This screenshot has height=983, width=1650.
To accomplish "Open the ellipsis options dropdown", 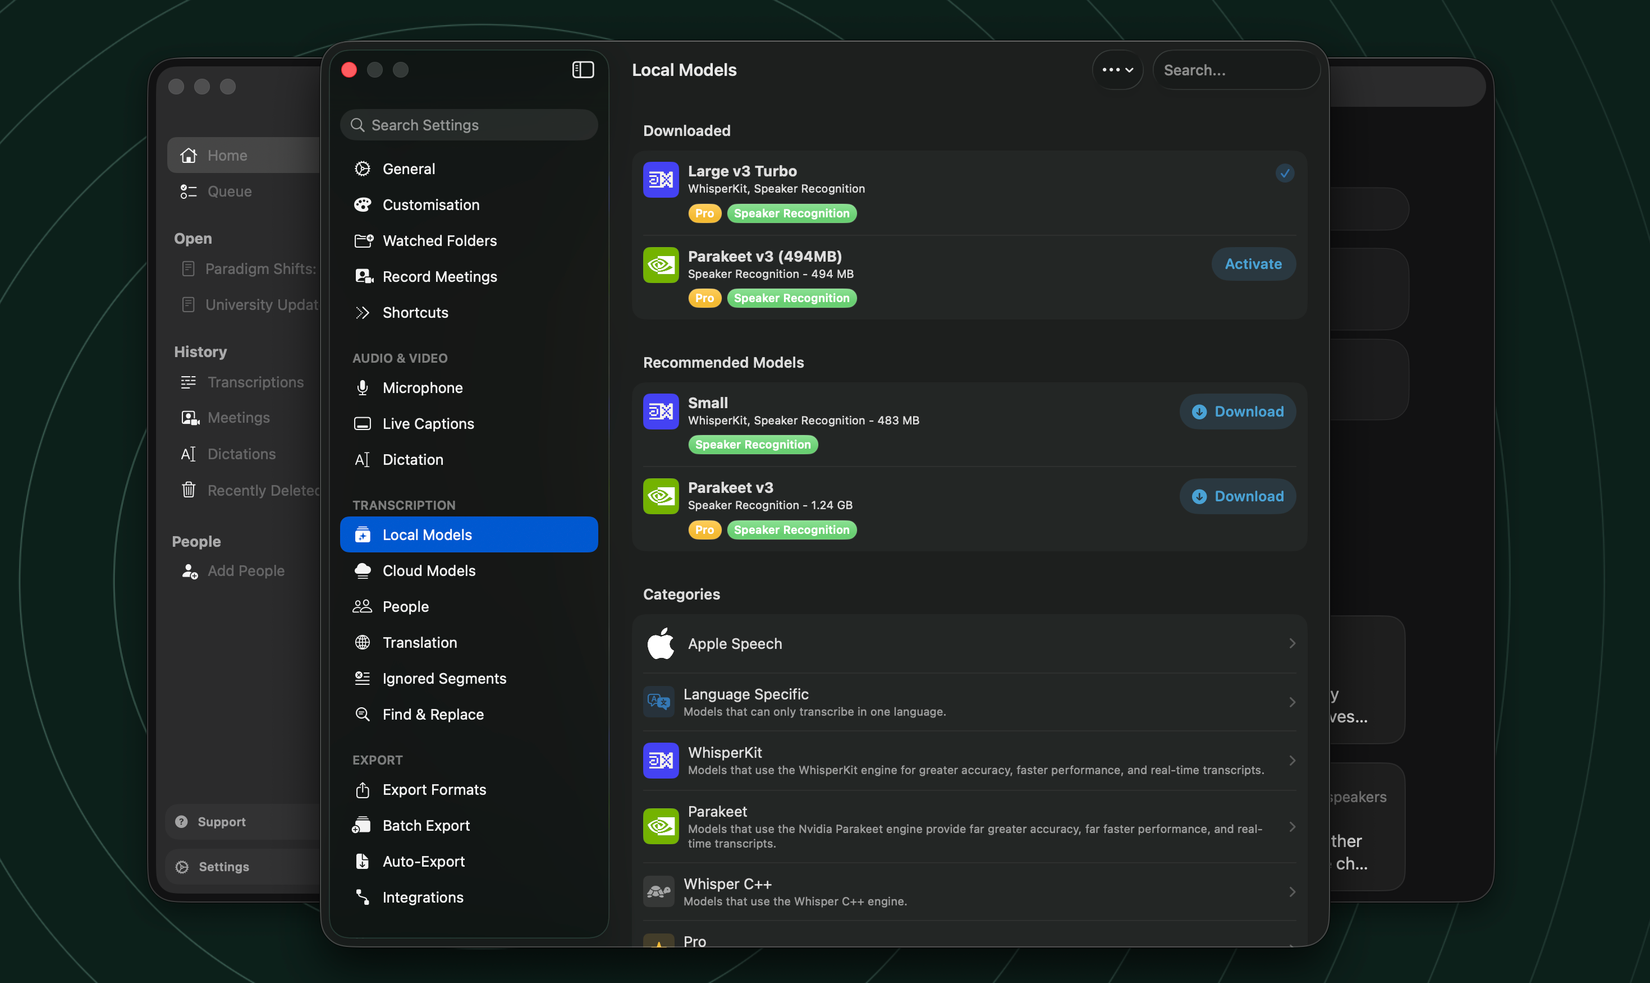I will (1117, 70).
